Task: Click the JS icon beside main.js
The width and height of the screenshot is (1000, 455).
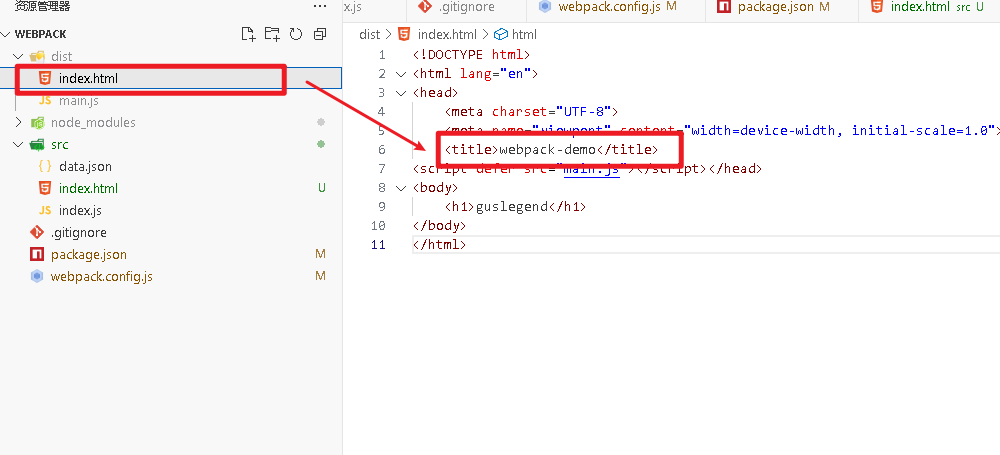Action: [45, 101]
